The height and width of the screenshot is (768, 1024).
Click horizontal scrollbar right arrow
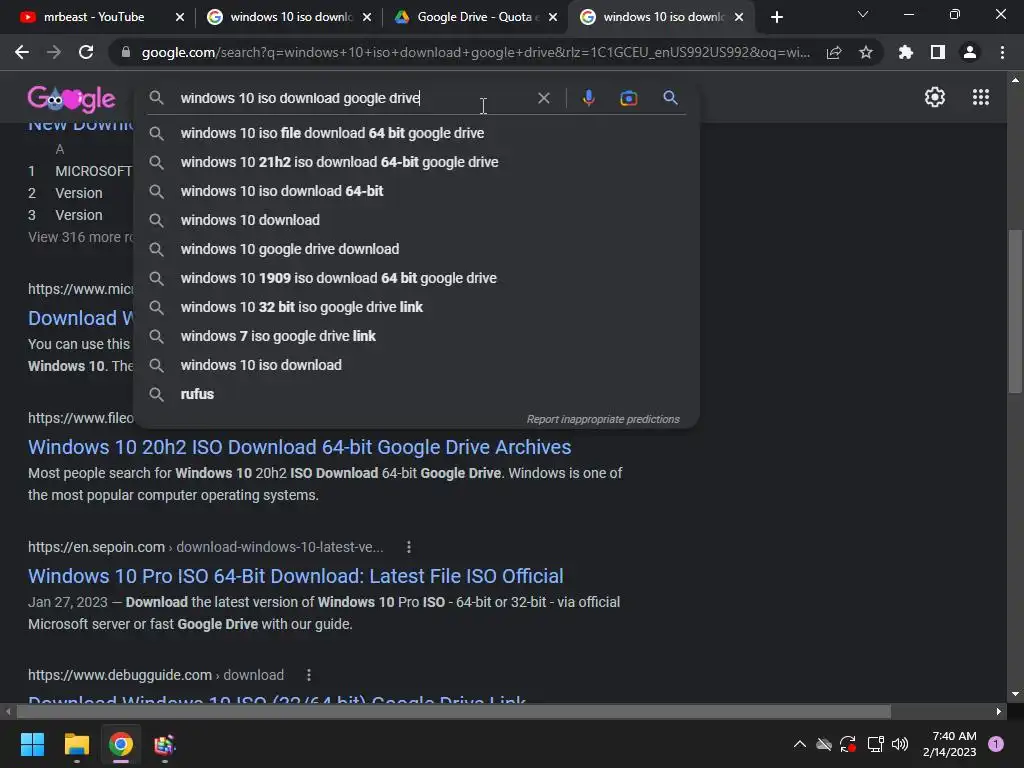pyautogui.click(x=999, y=711)
